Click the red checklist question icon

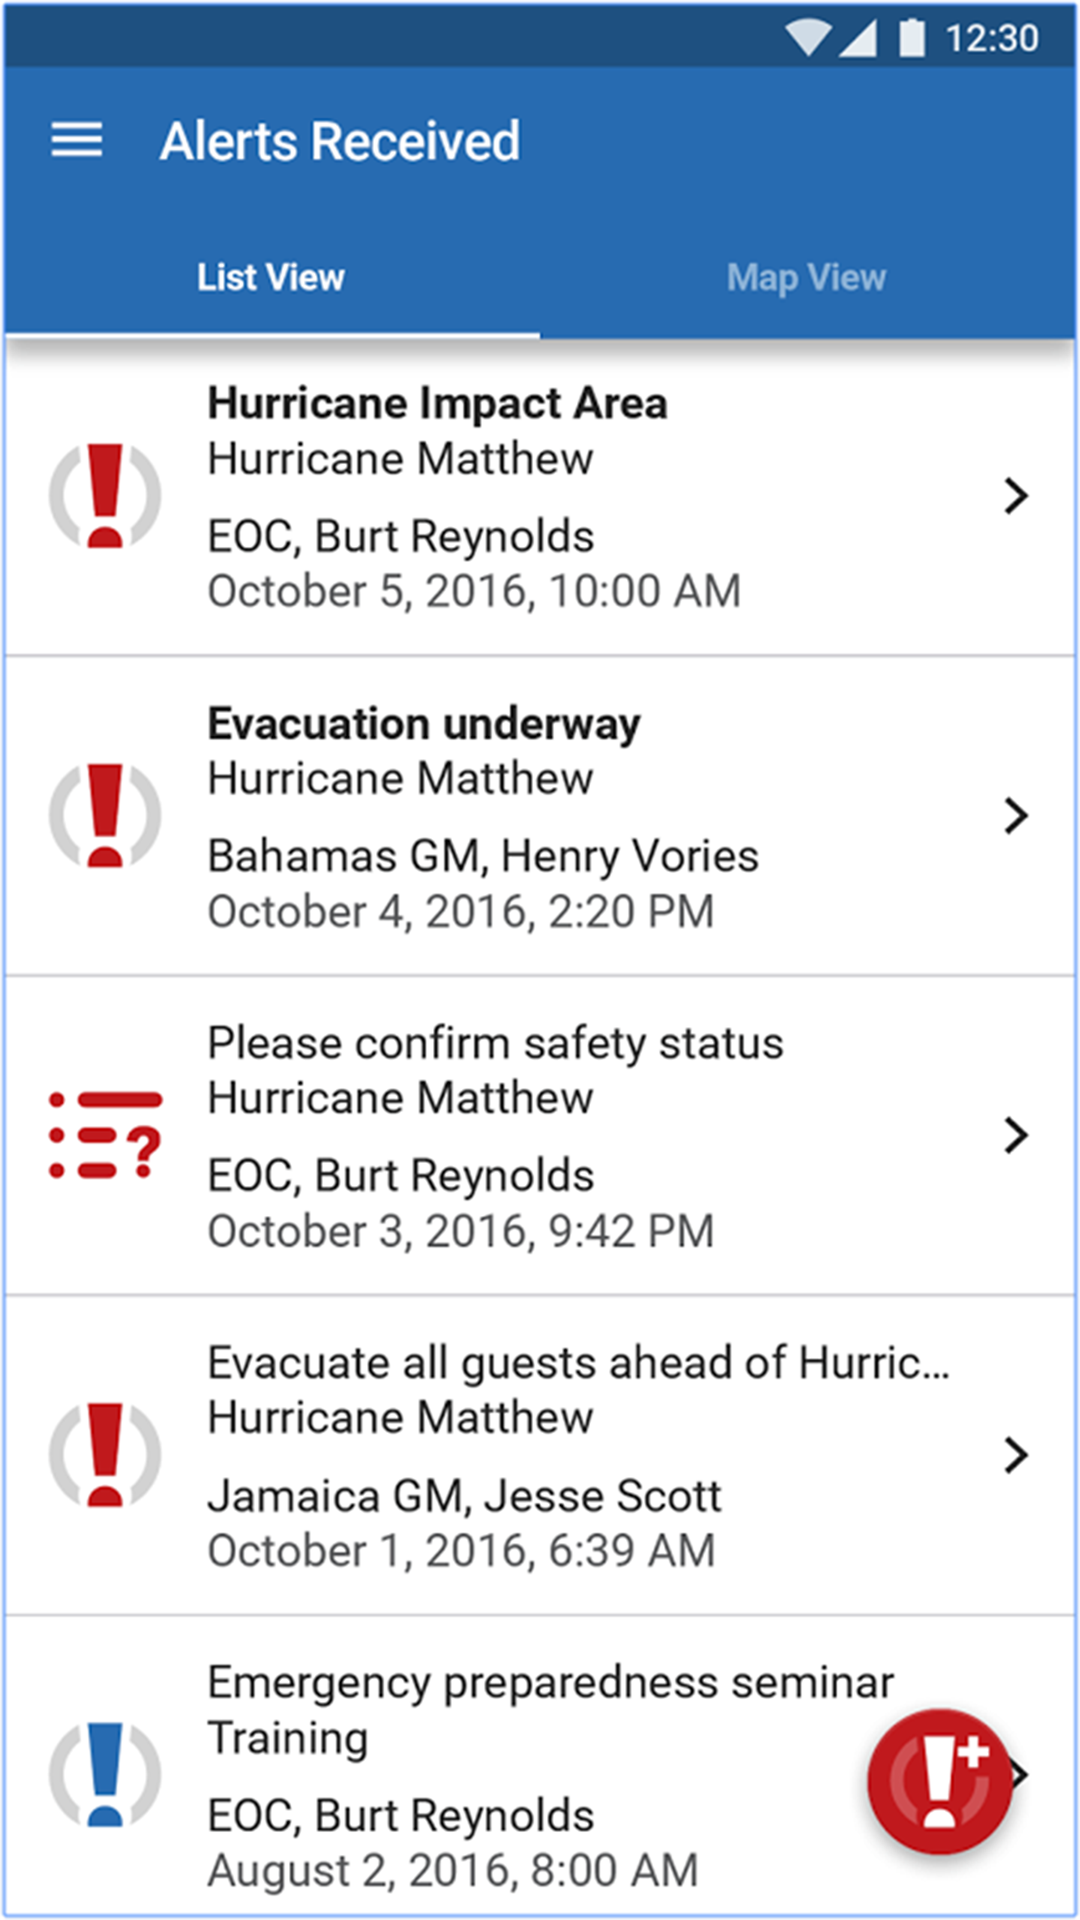tap(105, 1135)
